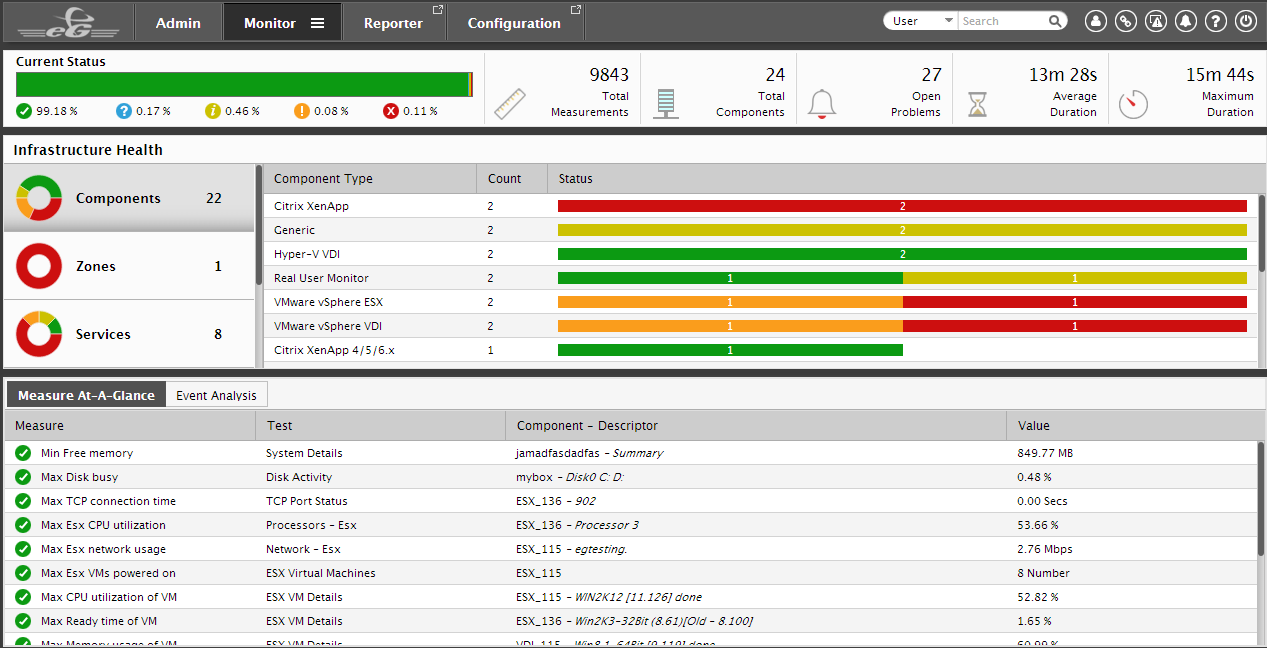
Task: Click the popout icon on the Configuration tab
Action: click(575, 10)
